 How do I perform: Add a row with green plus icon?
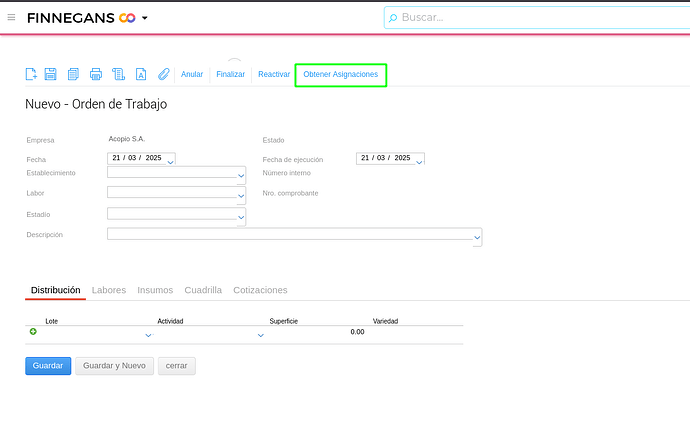click(33, 332)
